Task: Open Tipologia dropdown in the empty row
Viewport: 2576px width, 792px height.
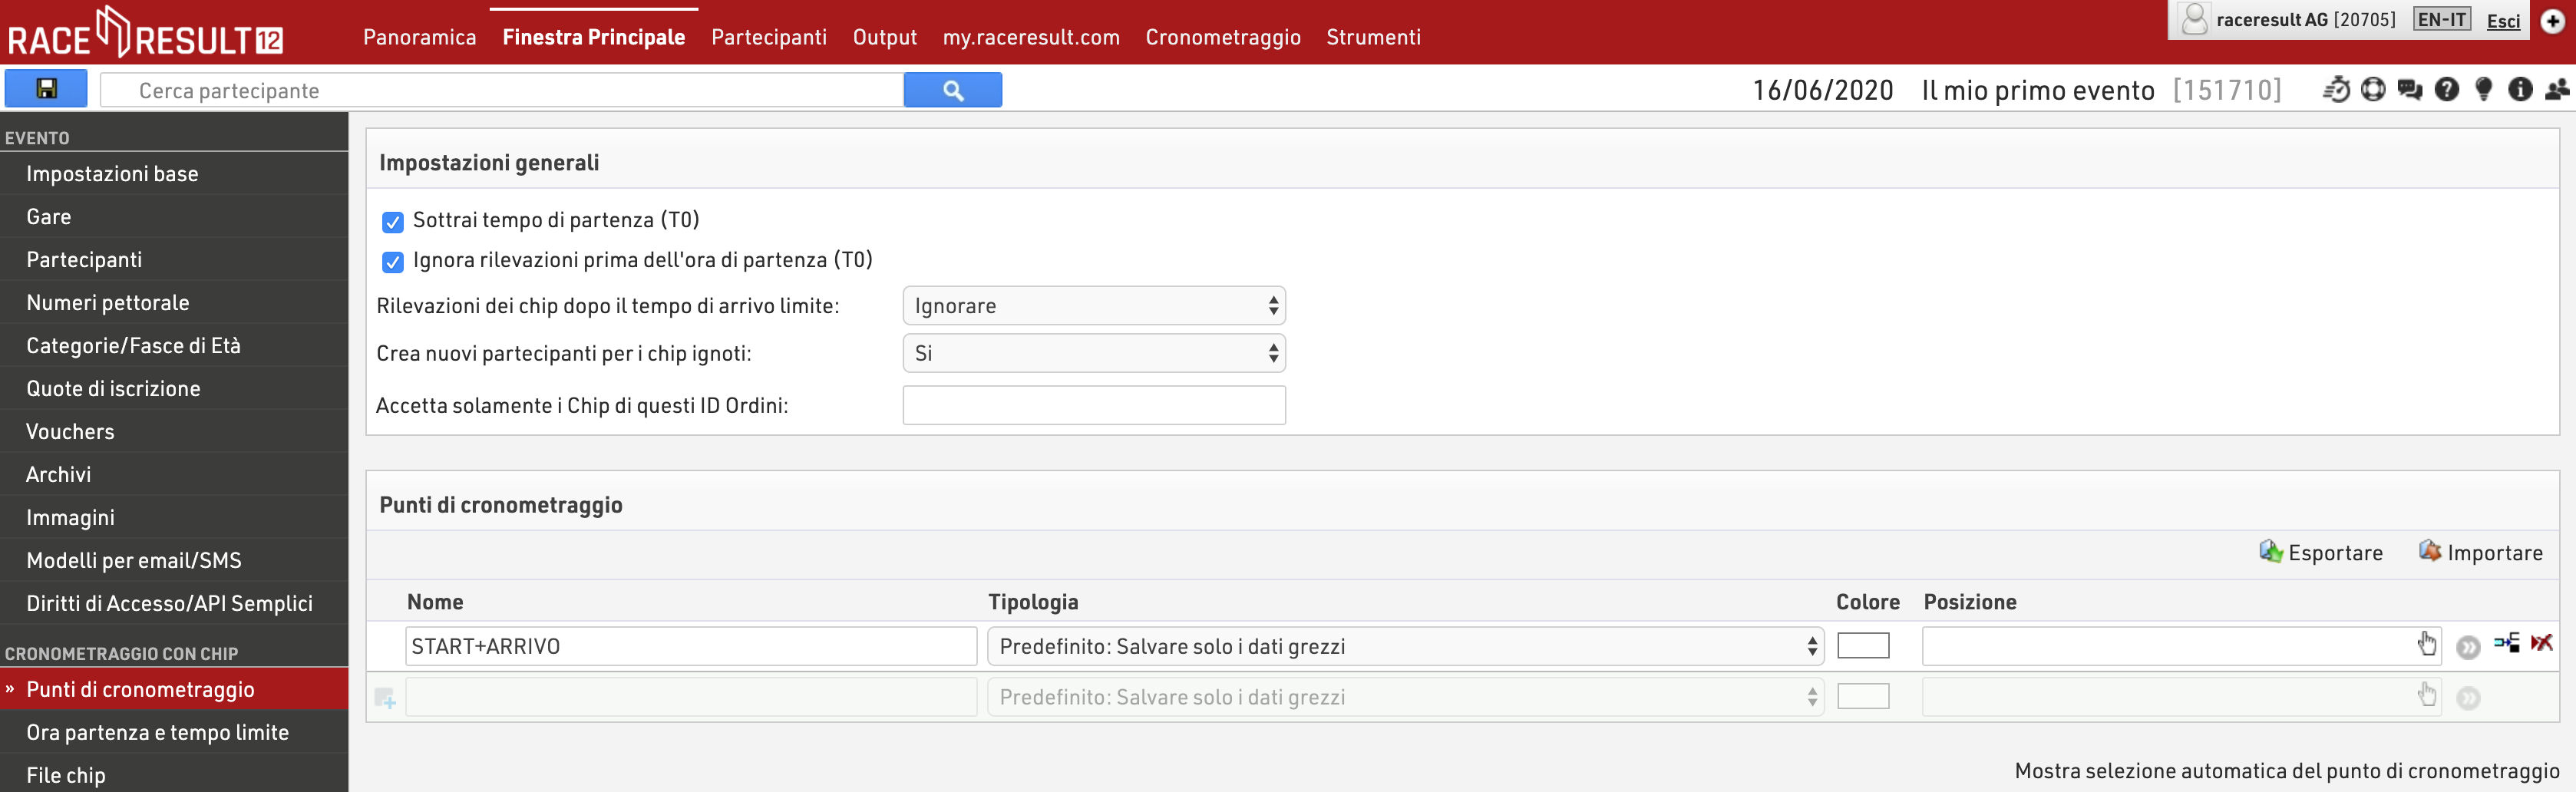Action: pos(1405,697)
